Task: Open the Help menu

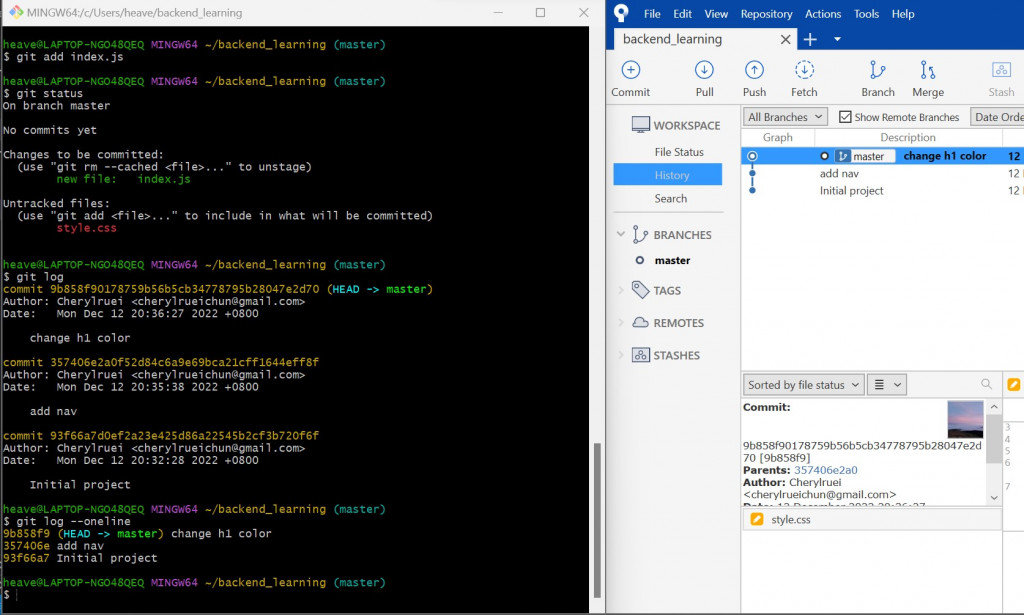Action: coord(903,14)
